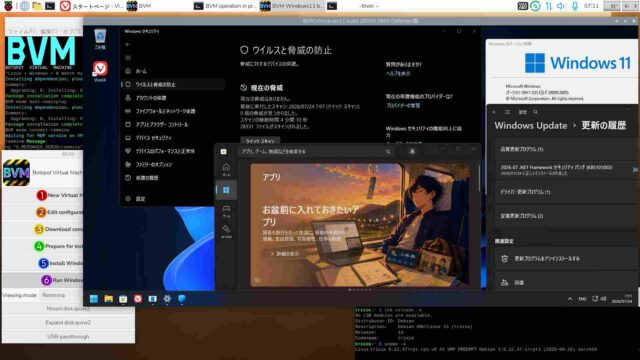Viewport: 640px width, 360px height.
Task: Open Vivaldi from the Windows taskbar
Action: 138,299
